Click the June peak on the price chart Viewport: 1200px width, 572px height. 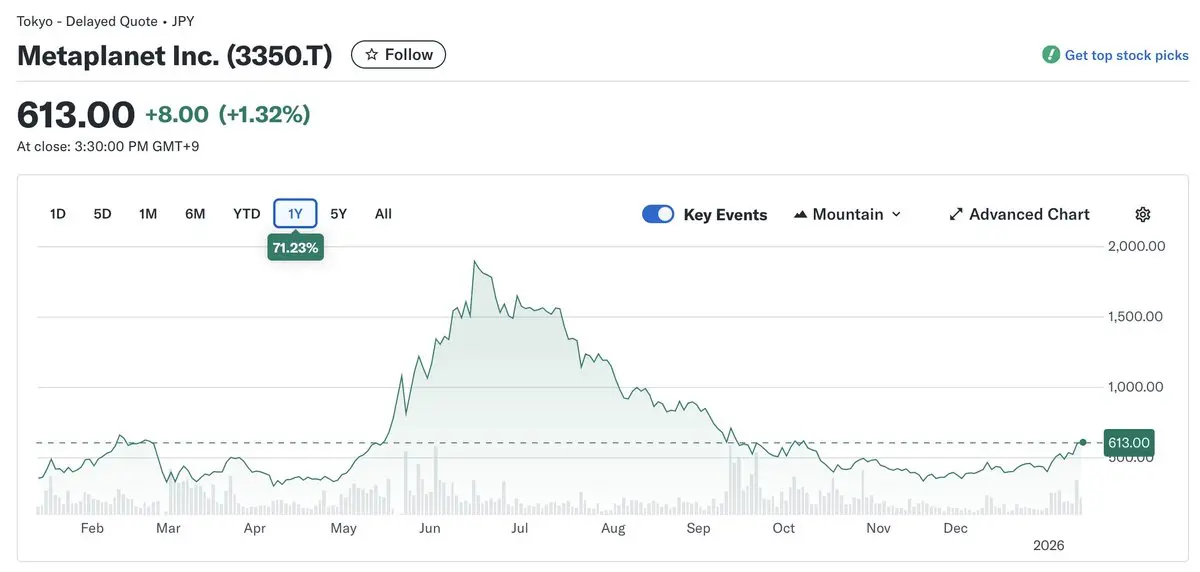[x=475, y=262]
